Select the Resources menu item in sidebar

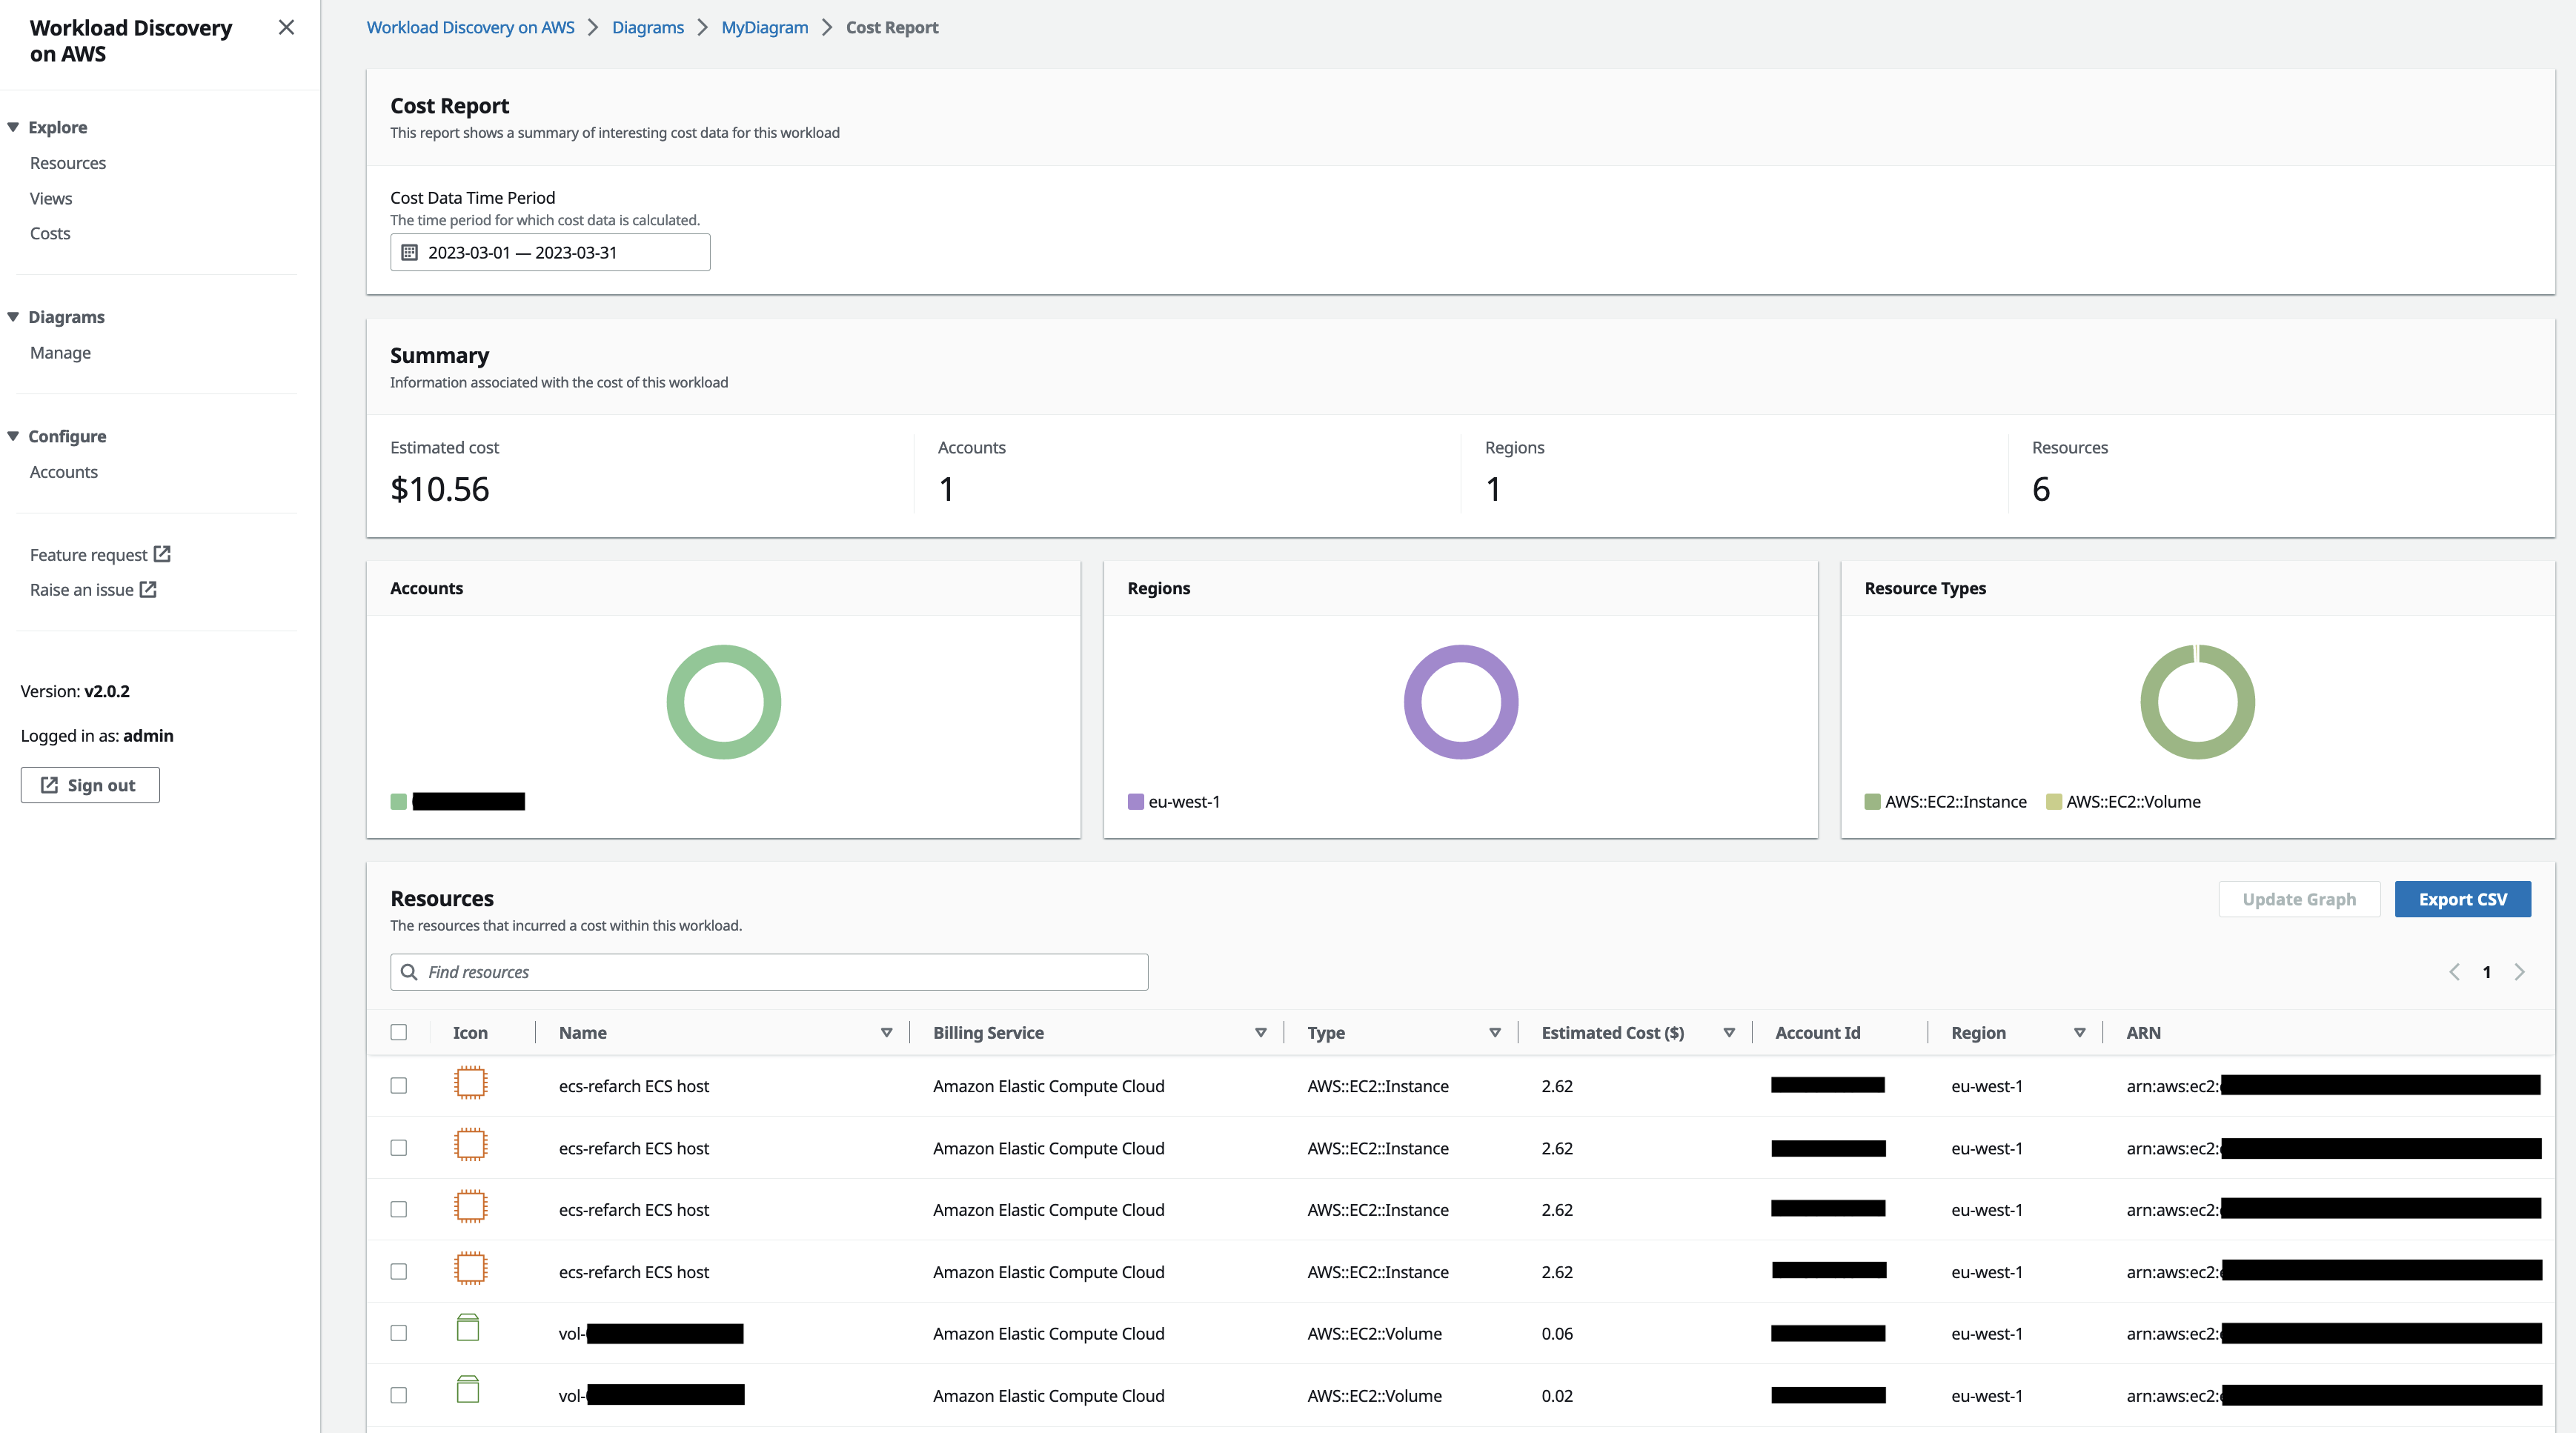67,162
